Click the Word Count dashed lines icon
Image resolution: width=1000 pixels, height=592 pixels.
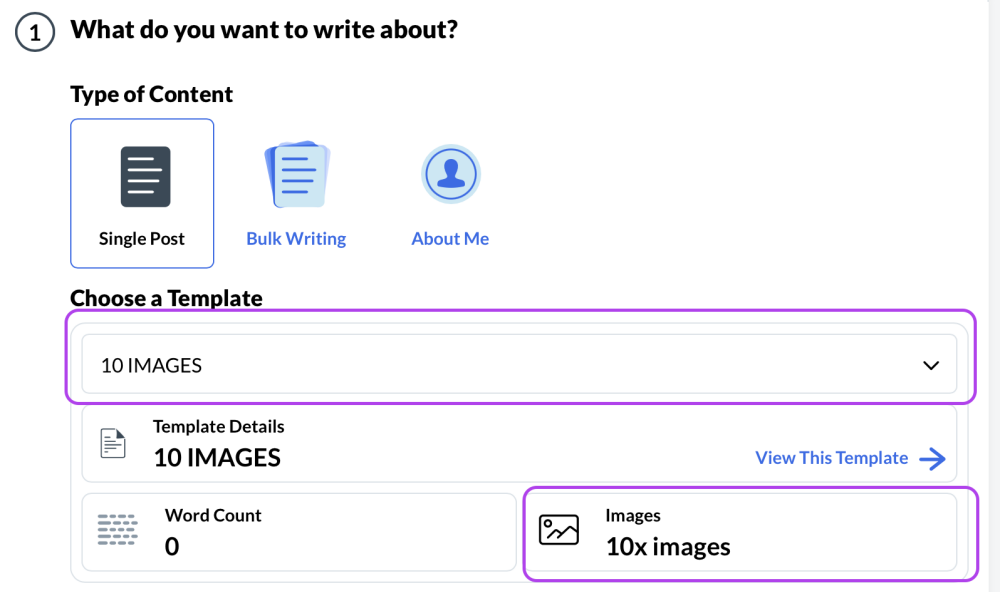point(118,530)
